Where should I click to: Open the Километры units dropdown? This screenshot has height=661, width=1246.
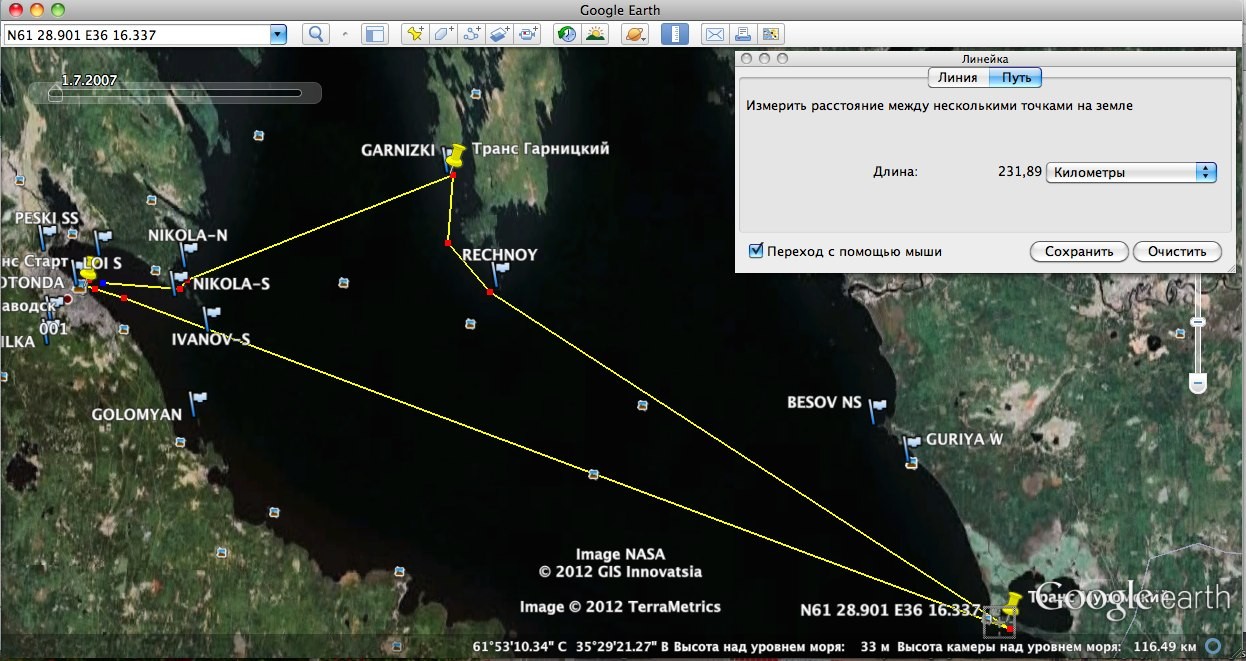(1131, 172)
